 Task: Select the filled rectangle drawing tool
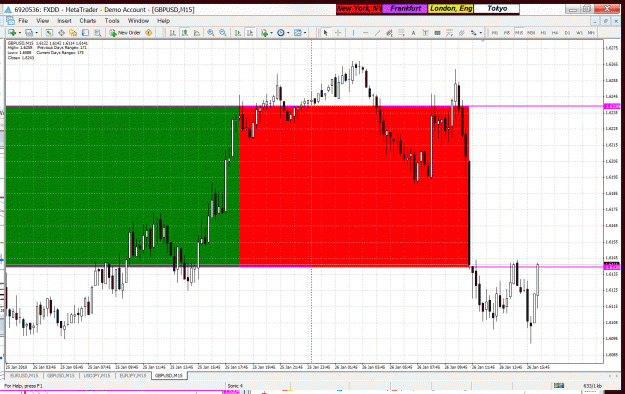click(x=437, y=33)
